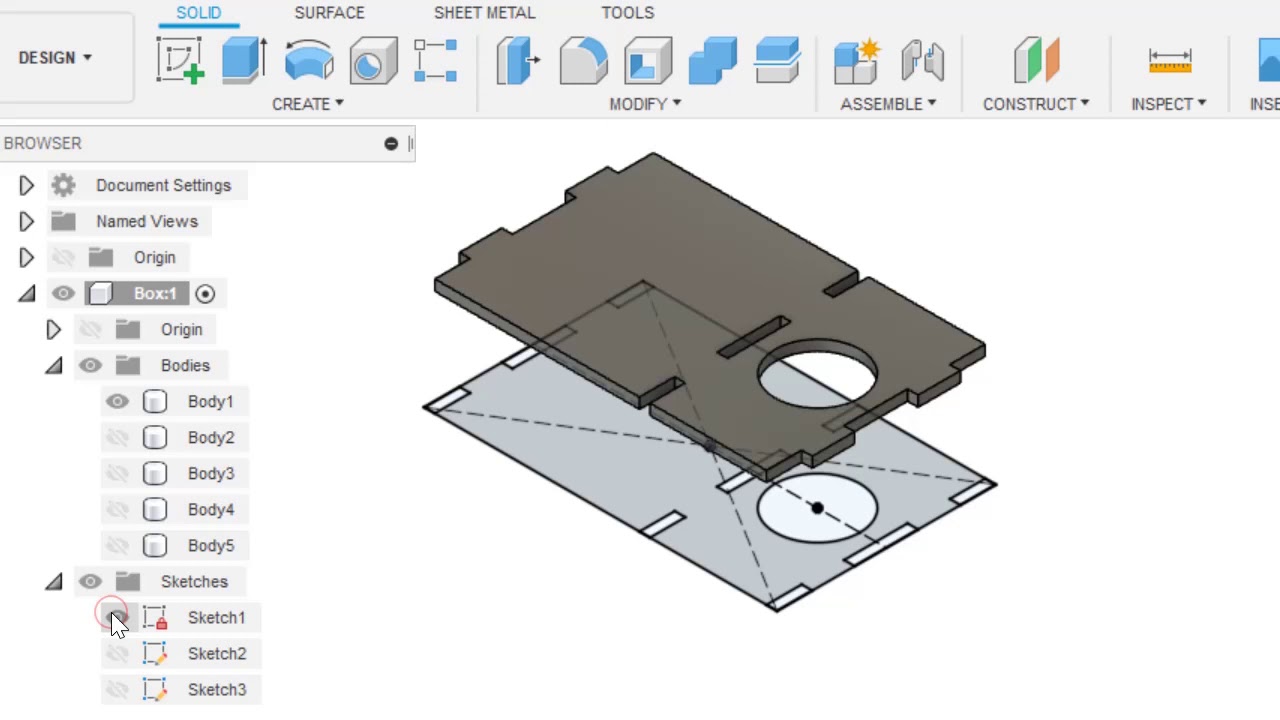Collapse the Bodies folder
Image resolution: width=1280 pixels, height=720 pixels.
tap(54, 366)
